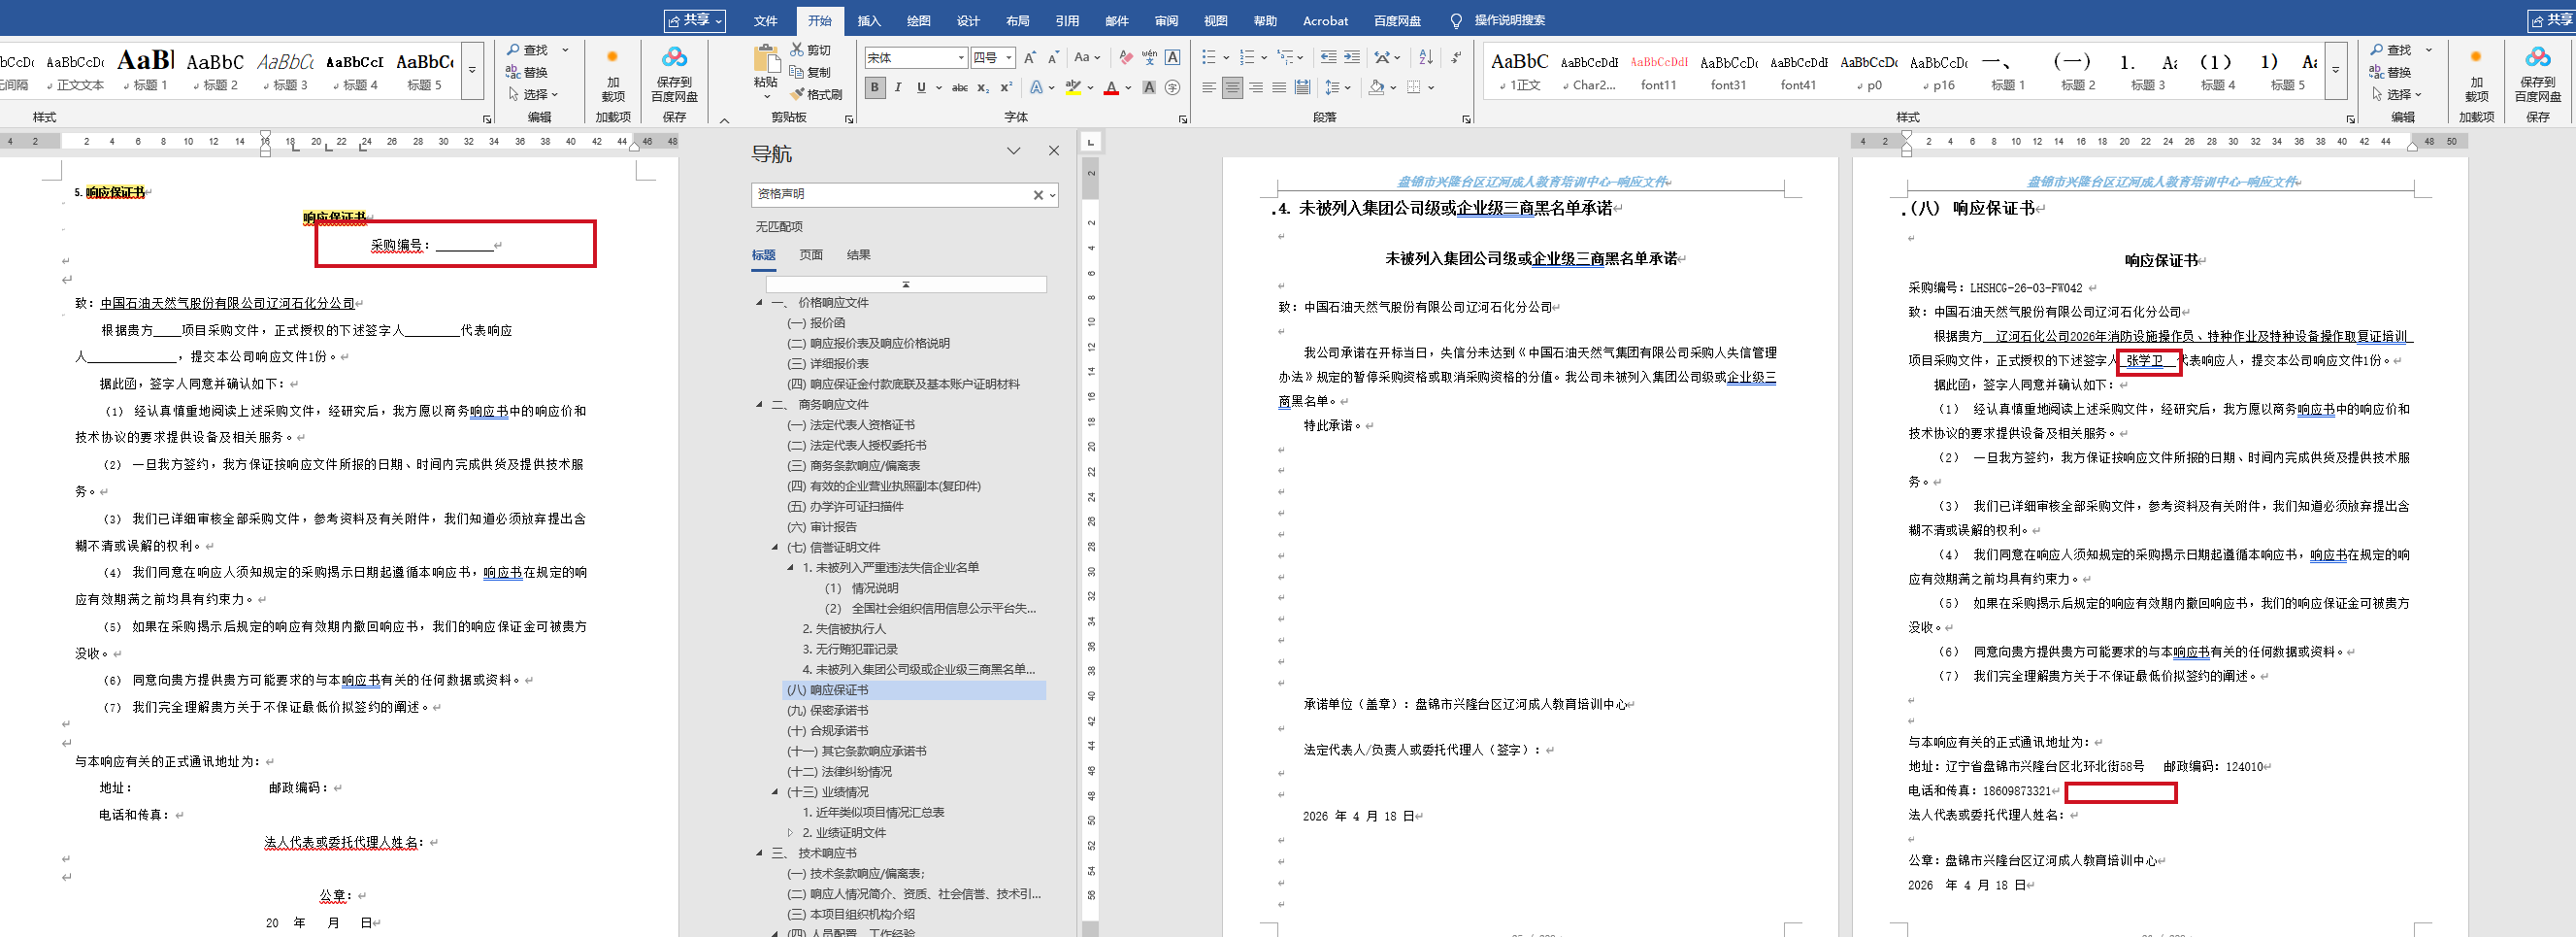Image resolution: width=2576 pixels, height=937 pixels.
Task: Click the Cut (剪切) scissors icon
Action: coord(797,50)
